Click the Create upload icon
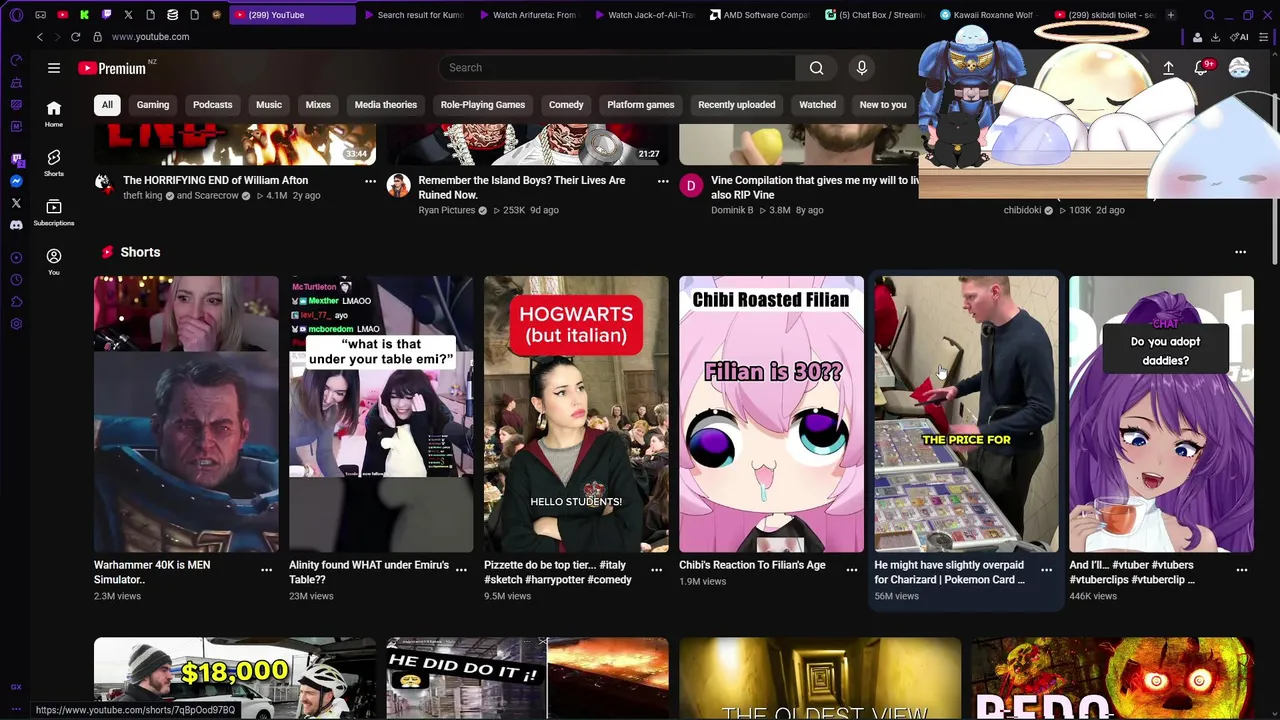 click(1168, 68)
